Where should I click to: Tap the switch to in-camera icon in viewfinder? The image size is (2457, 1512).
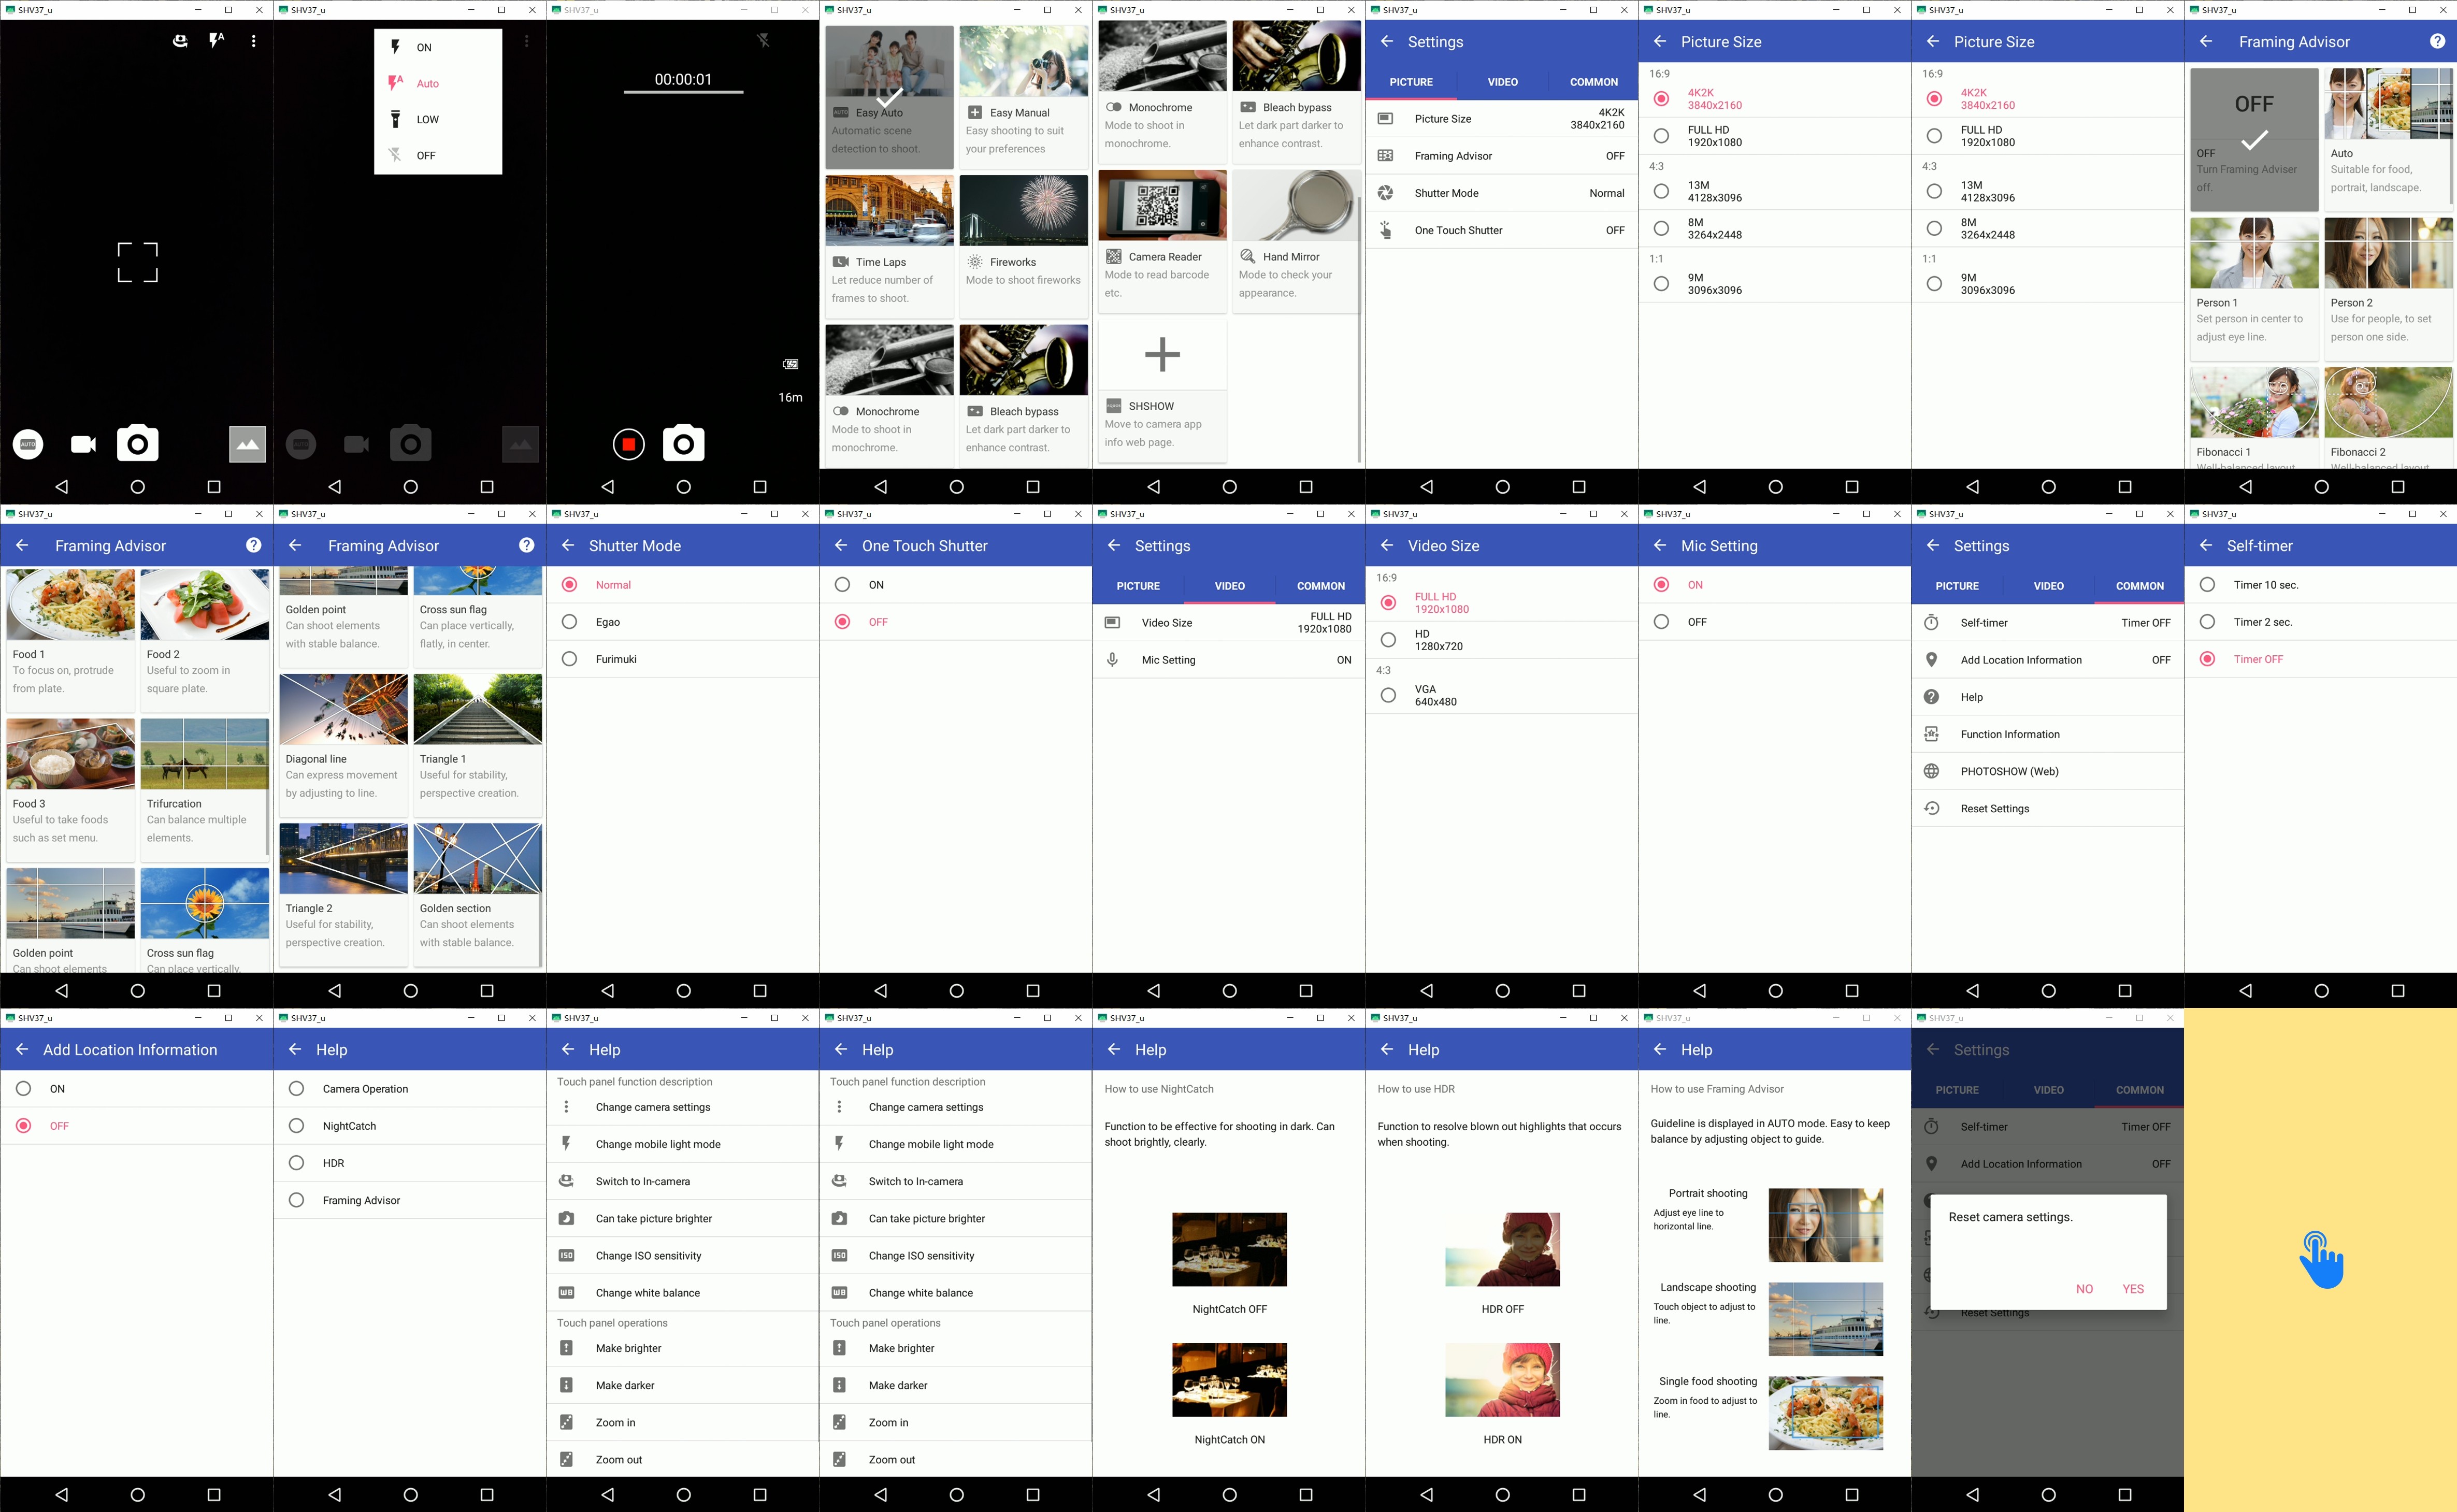click(x=180, y=41)
